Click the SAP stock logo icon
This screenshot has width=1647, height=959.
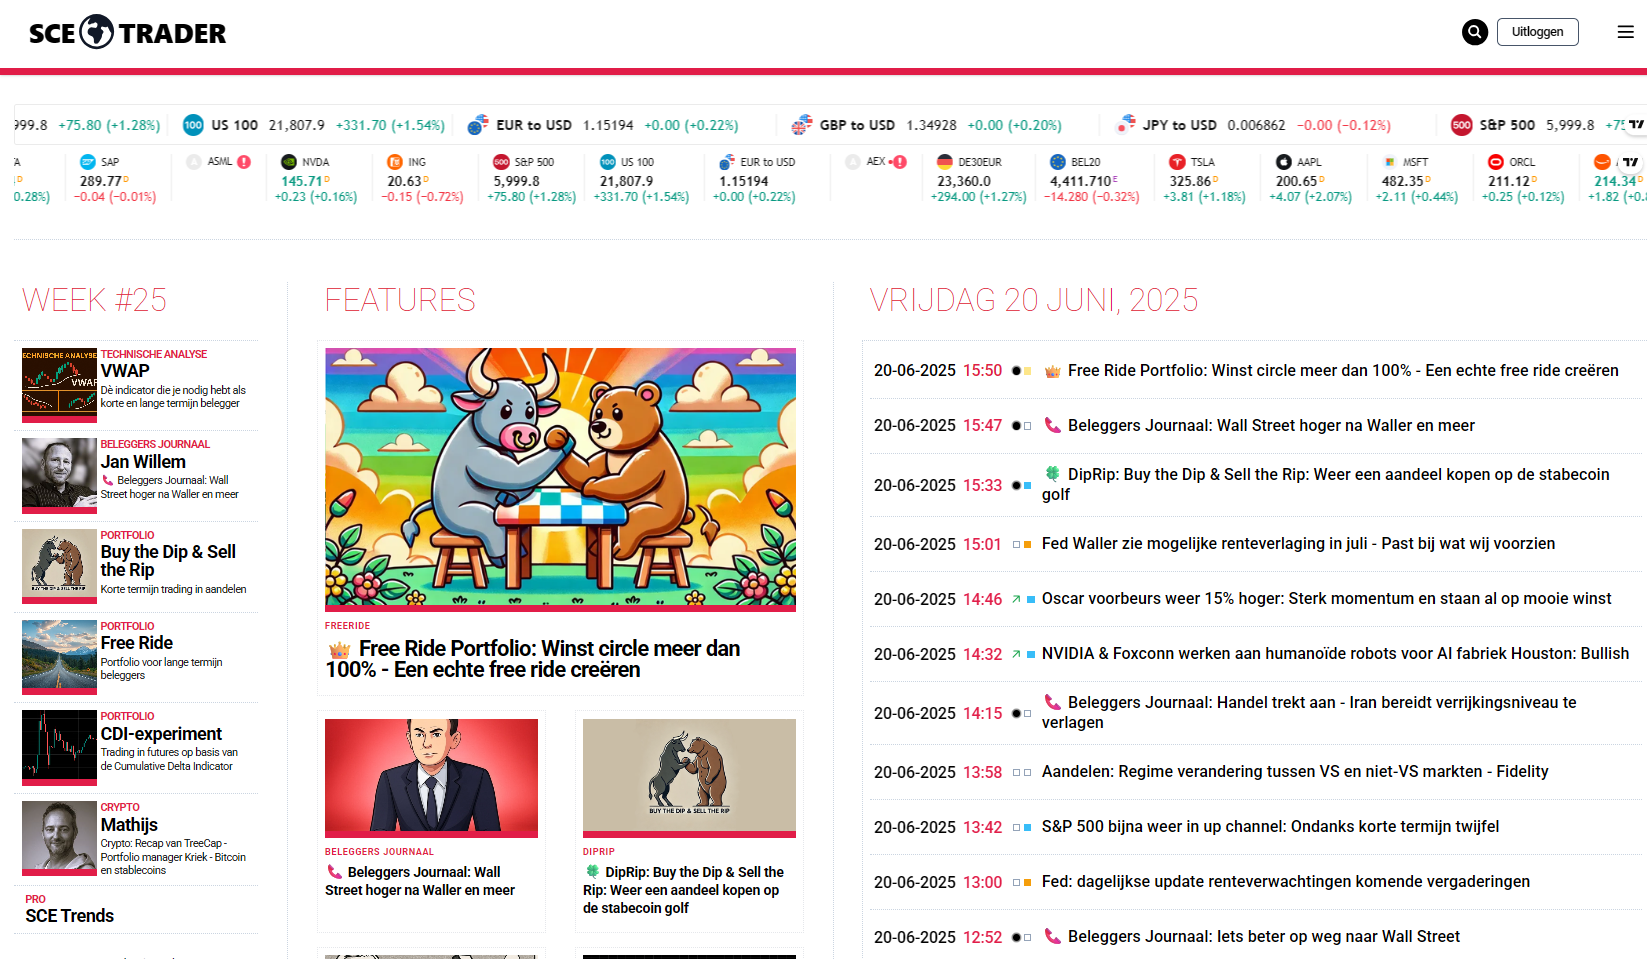click(x=88, y=162)
